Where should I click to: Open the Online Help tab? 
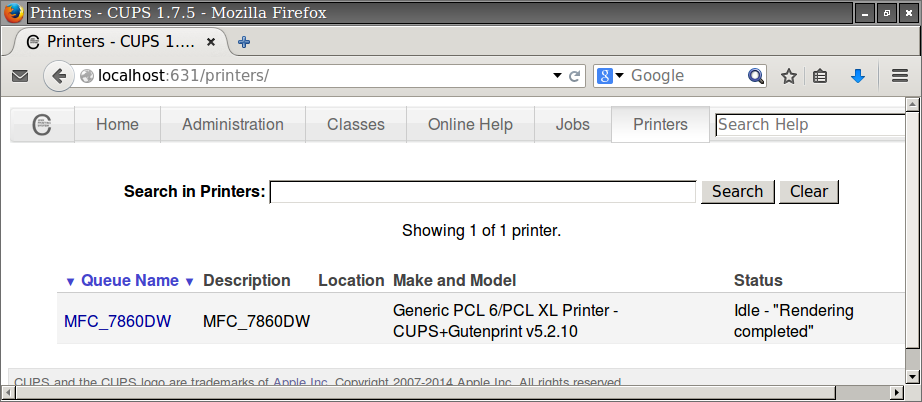click(x=470, y=125)
